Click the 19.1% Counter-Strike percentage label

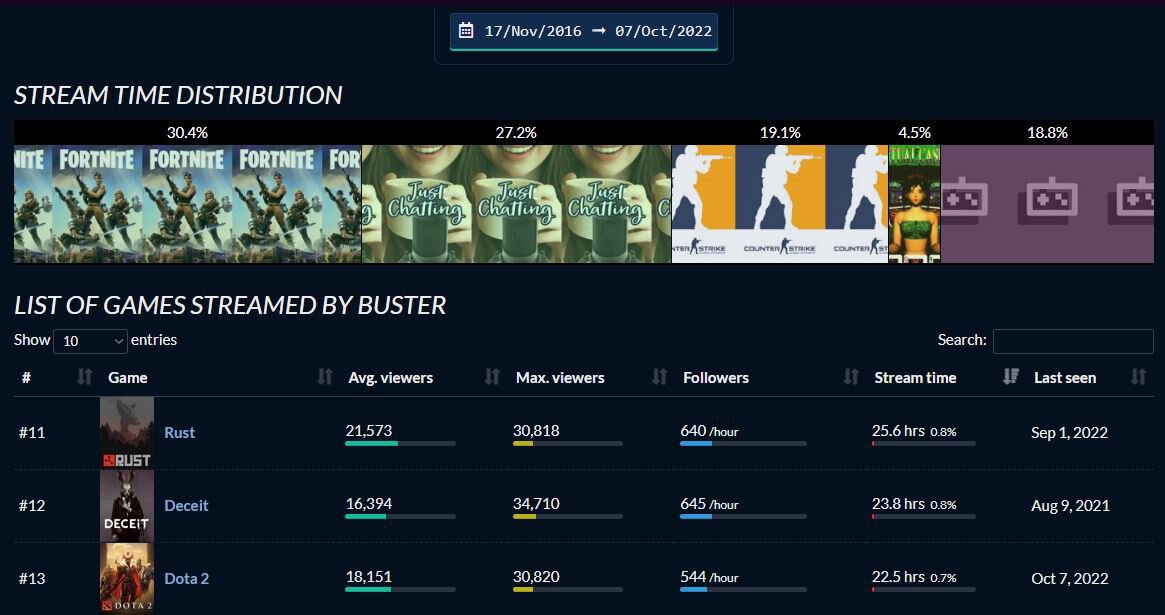point(780,133)
